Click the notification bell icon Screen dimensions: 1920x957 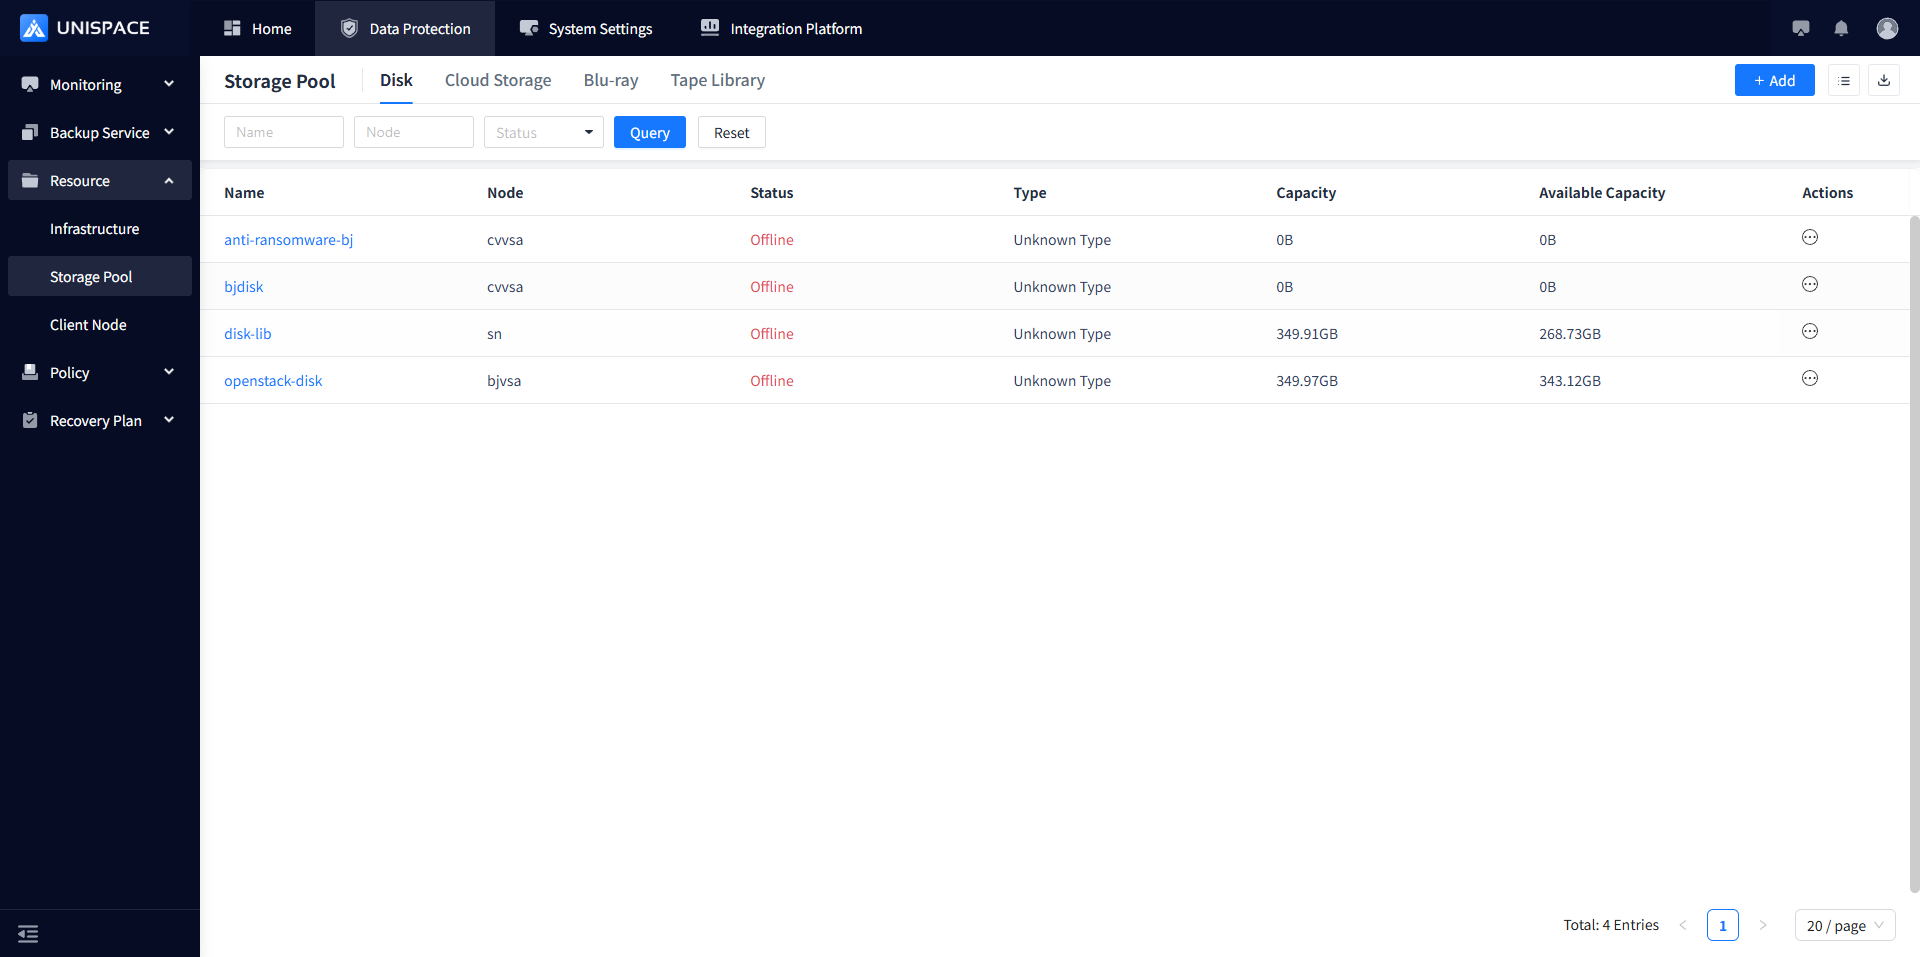(x=1841, y=28)
